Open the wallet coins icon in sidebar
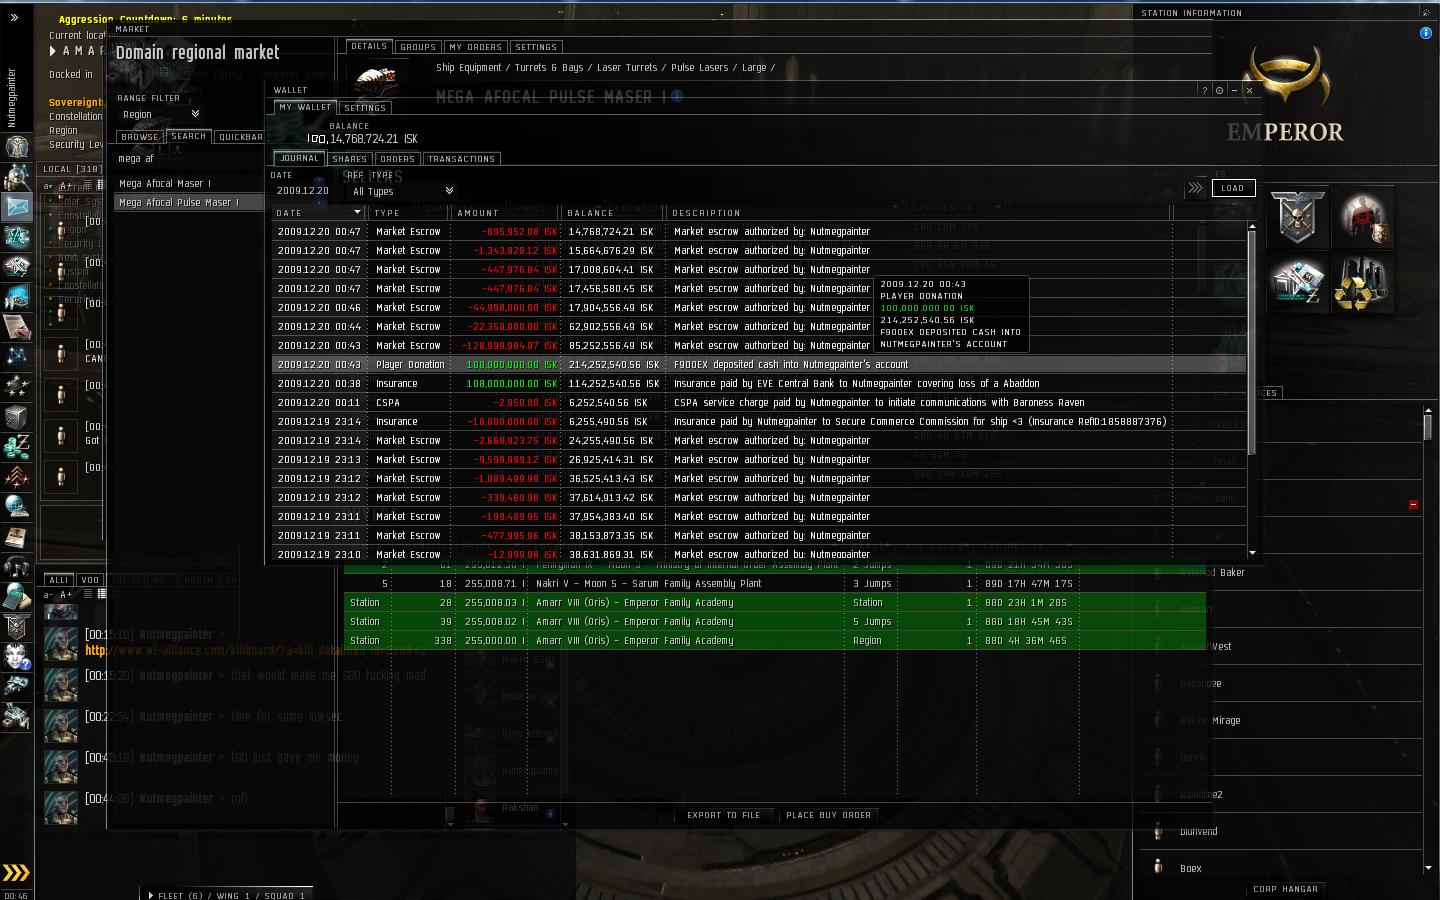1440x900 pixels. 17,447
